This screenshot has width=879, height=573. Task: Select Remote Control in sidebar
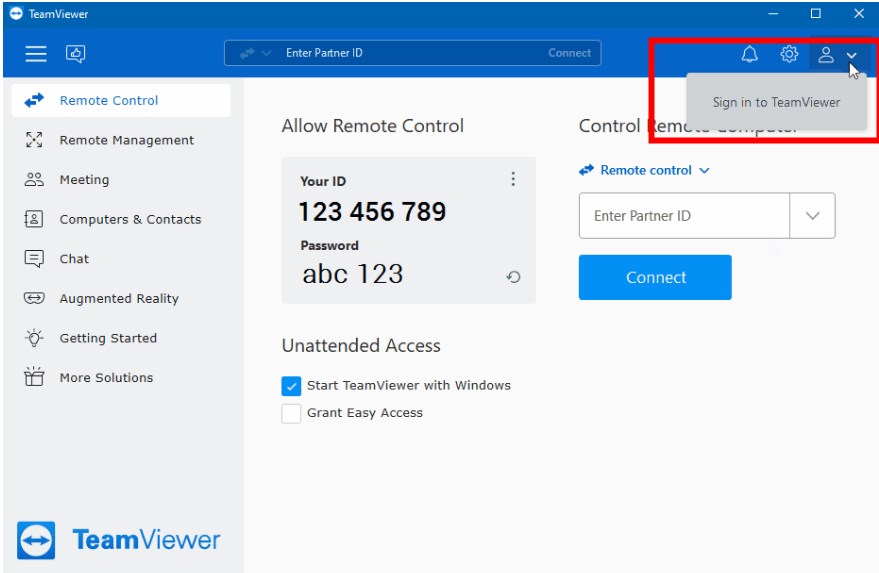pyautogui.click(x=121, y=100)
